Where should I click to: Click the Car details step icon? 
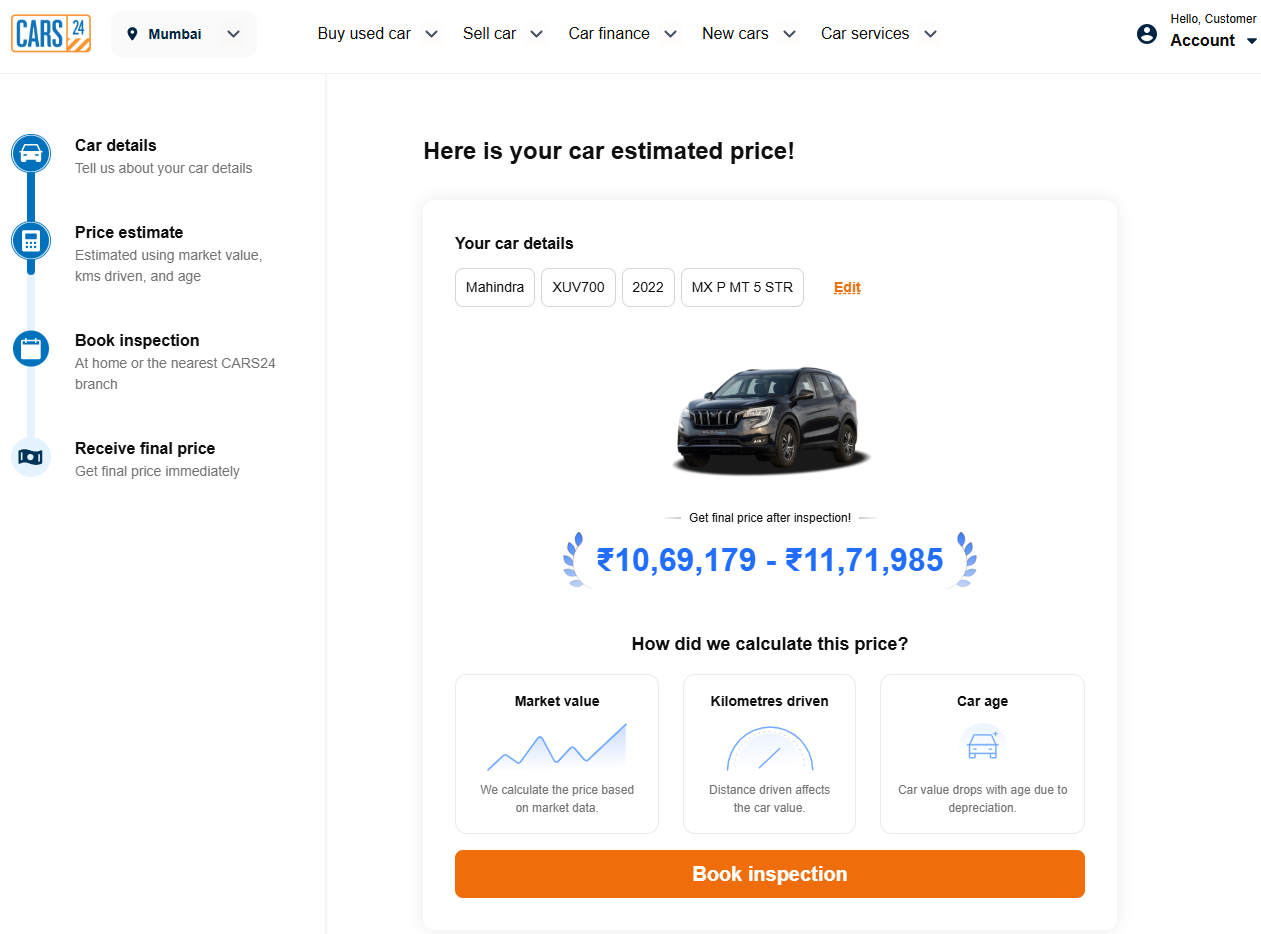31,154
